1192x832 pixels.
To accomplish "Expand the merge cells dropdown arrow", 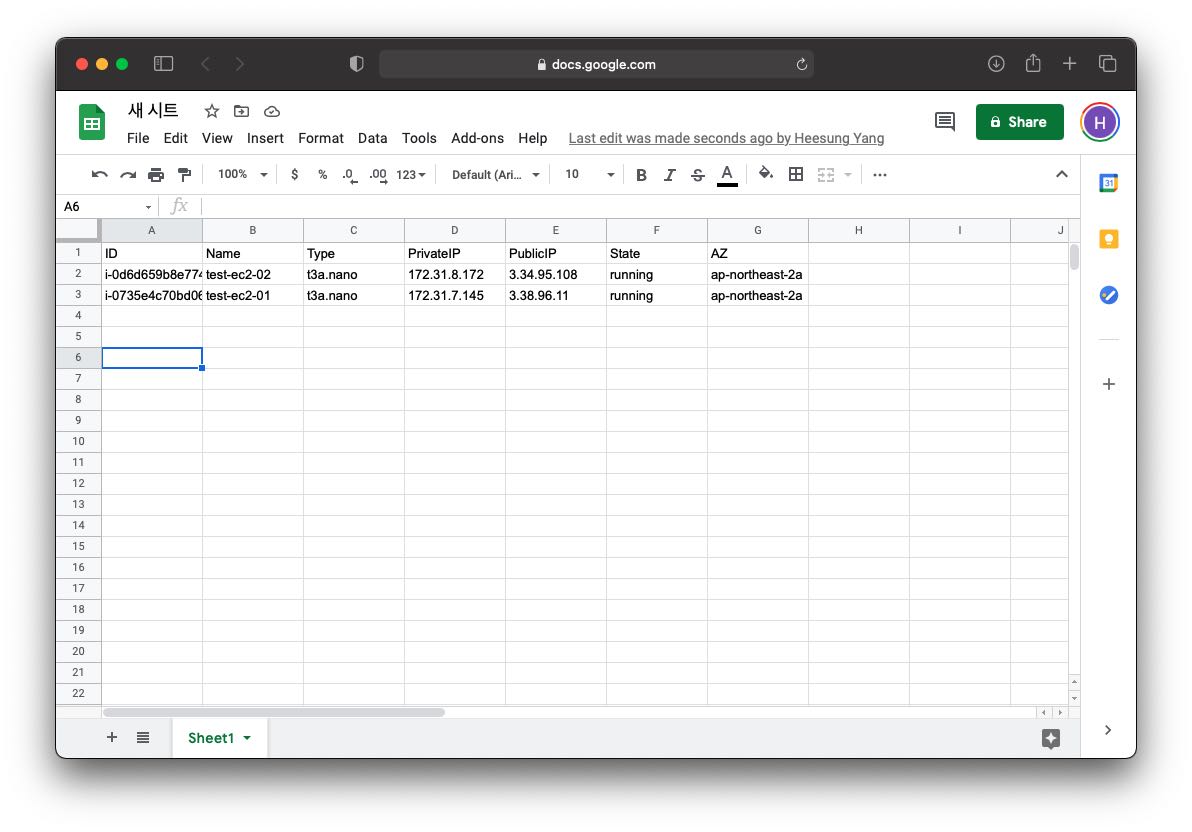I will pyautogui.click(x=848, y=175).
